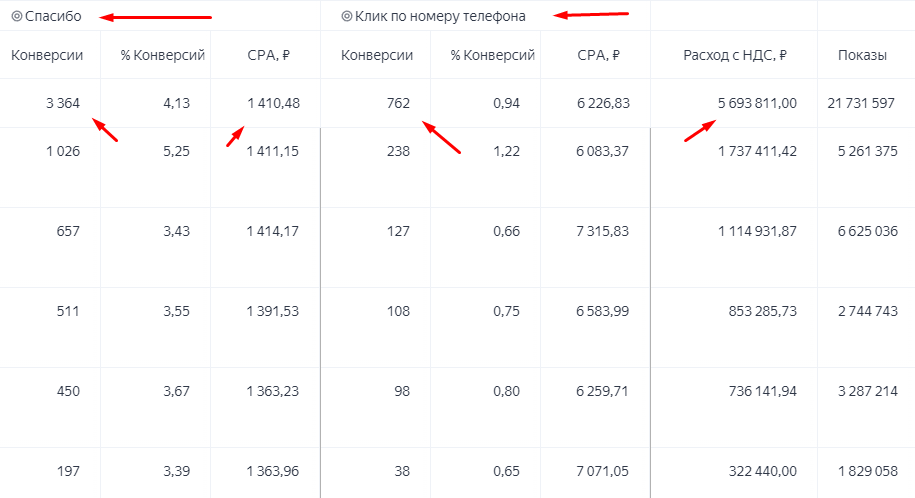915x498 pixels.
Task: Sort by Показы column header
Action: (x=862, y=55)
